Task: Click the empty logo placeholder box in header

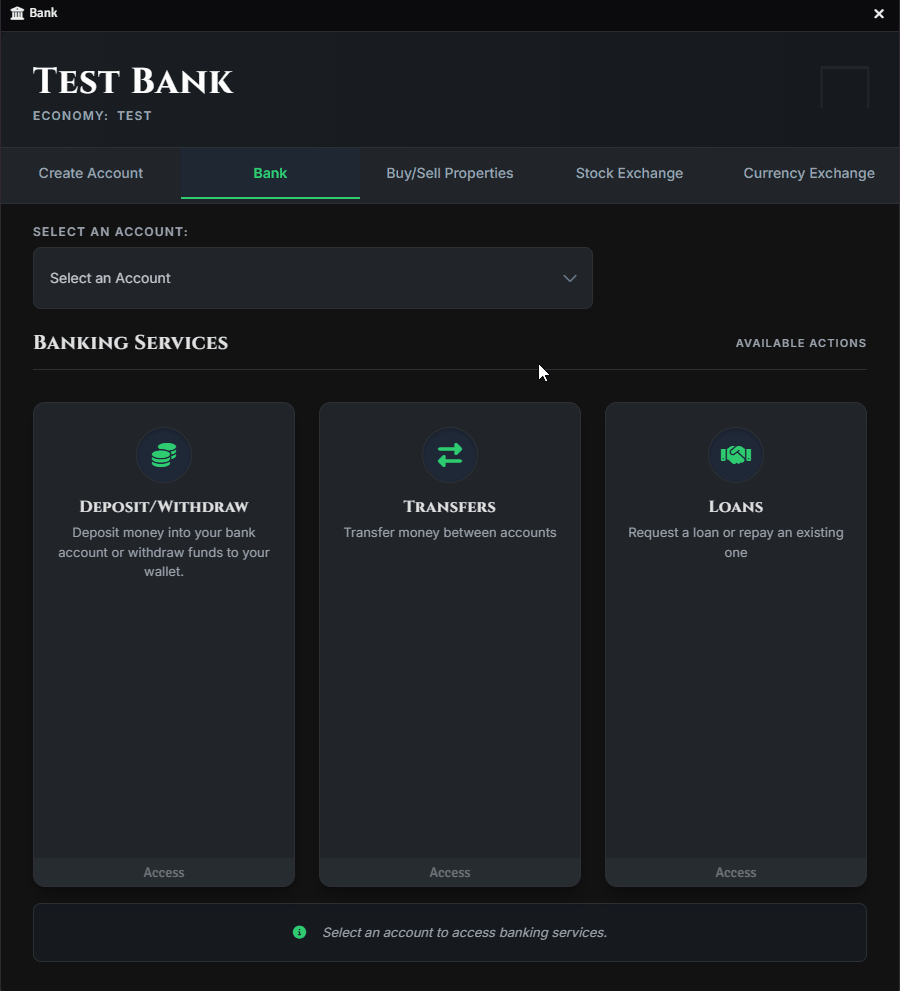Action: (844, 87)
